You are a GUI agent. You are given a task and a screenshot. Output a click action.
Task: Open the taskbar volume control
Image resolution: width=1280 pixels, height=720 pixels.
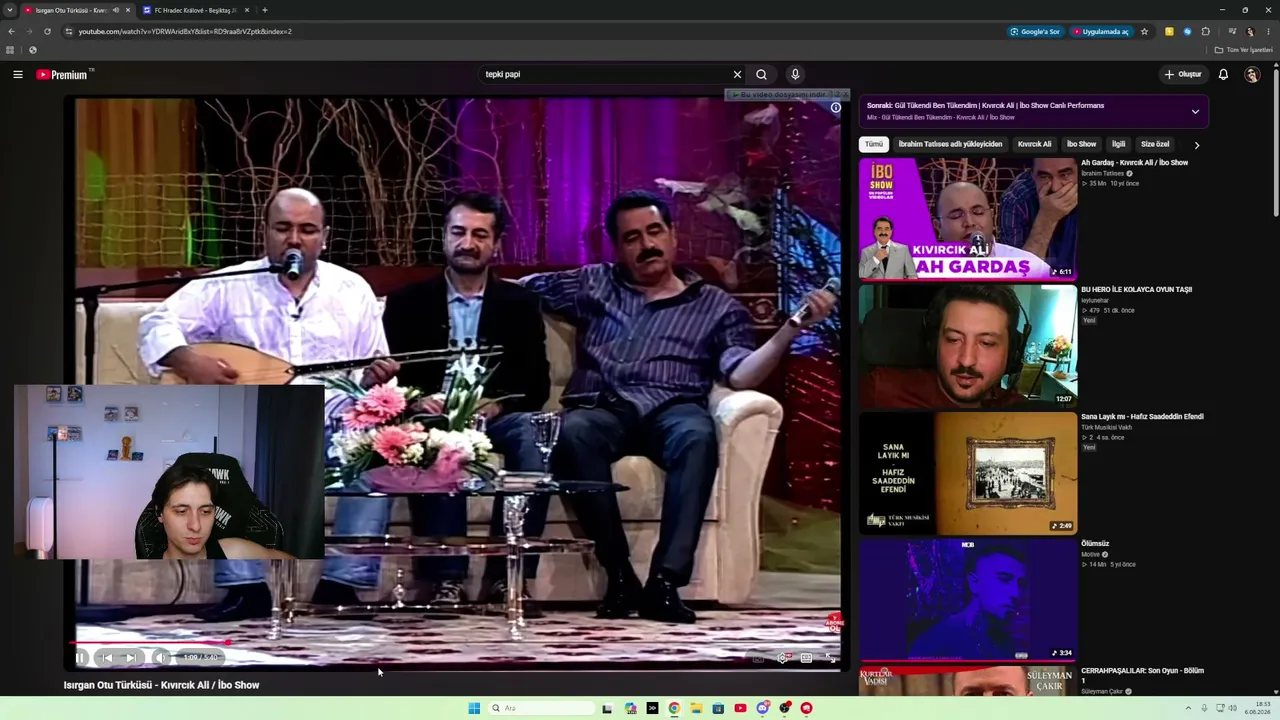[1232, 708]
